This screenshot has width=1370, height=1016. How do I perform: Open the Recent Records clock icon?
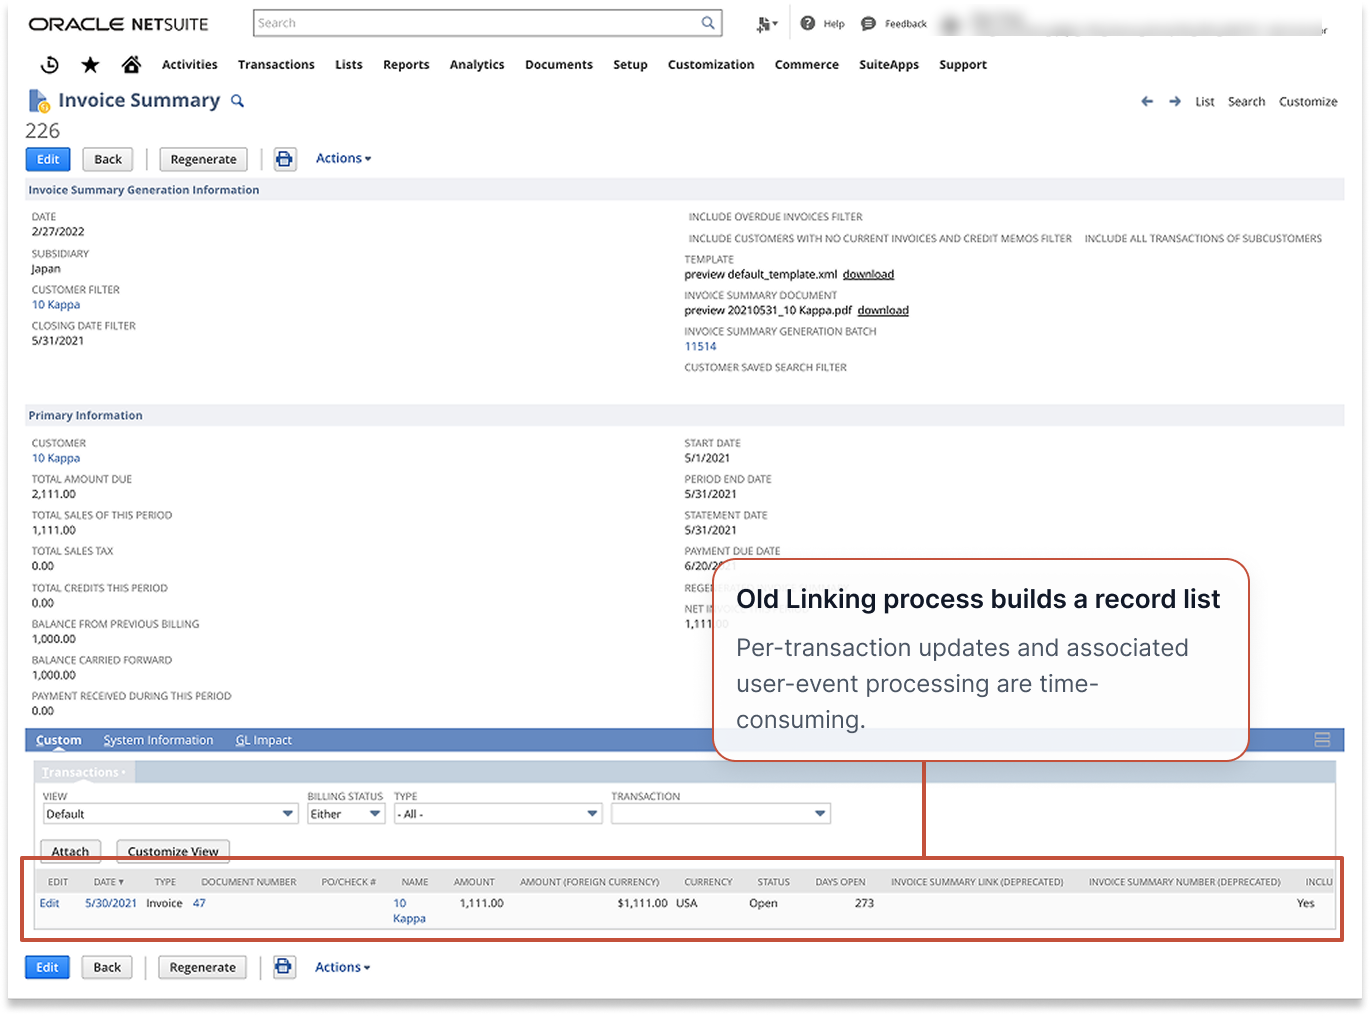[49, 65]
